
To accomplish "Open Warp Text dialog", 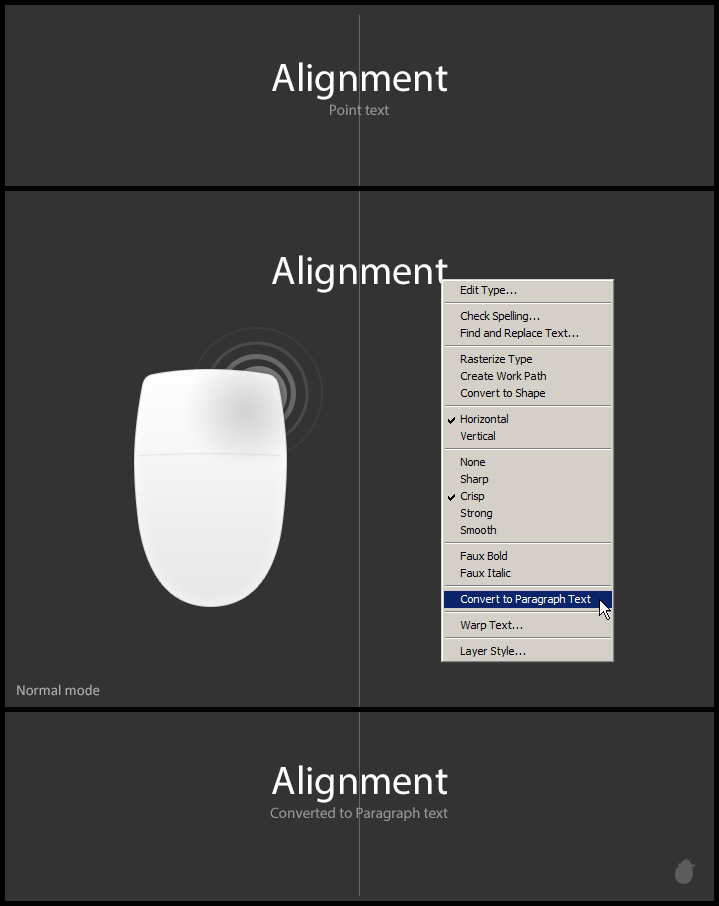I will point(491,625).
